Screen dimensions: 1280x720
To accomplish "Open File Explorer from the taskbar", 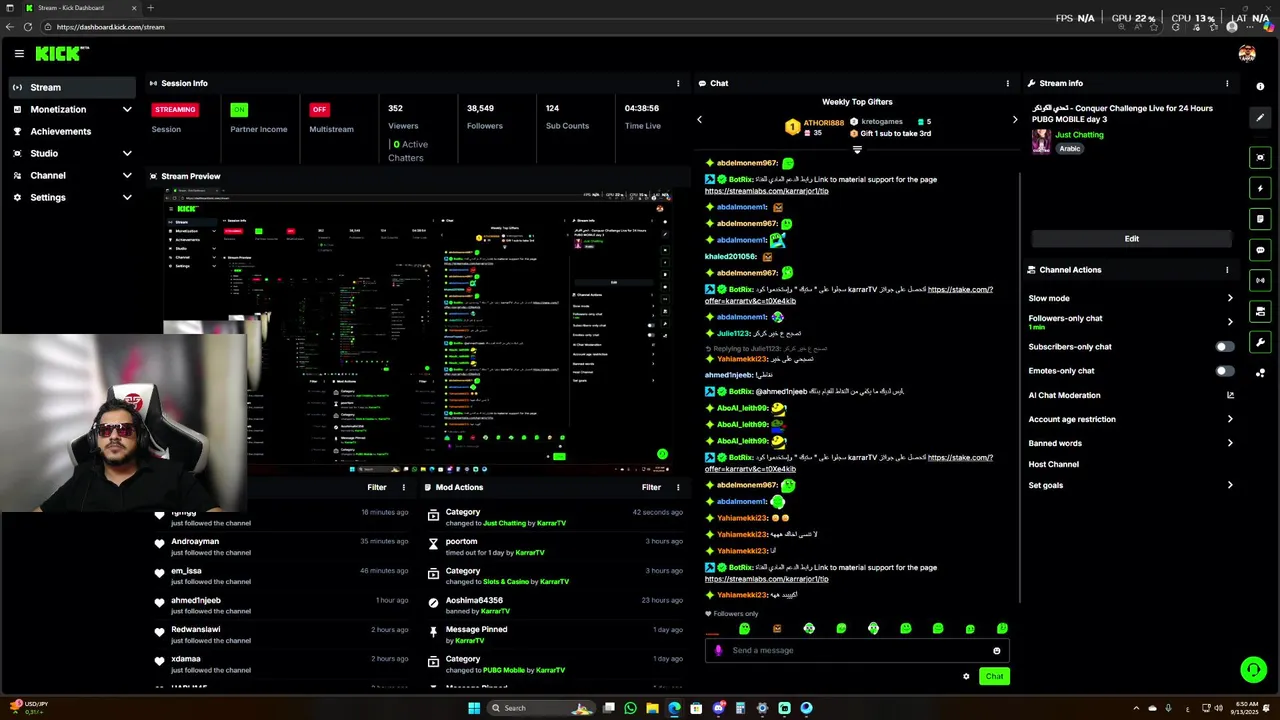I will click(x=652, y=708).
